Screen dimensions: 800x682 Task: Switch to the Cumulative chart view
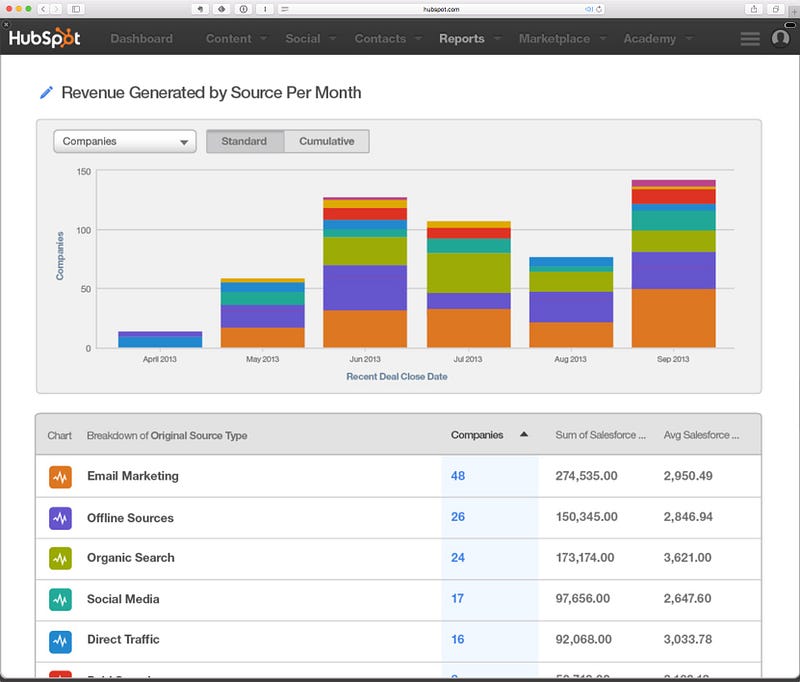point(327,141)
